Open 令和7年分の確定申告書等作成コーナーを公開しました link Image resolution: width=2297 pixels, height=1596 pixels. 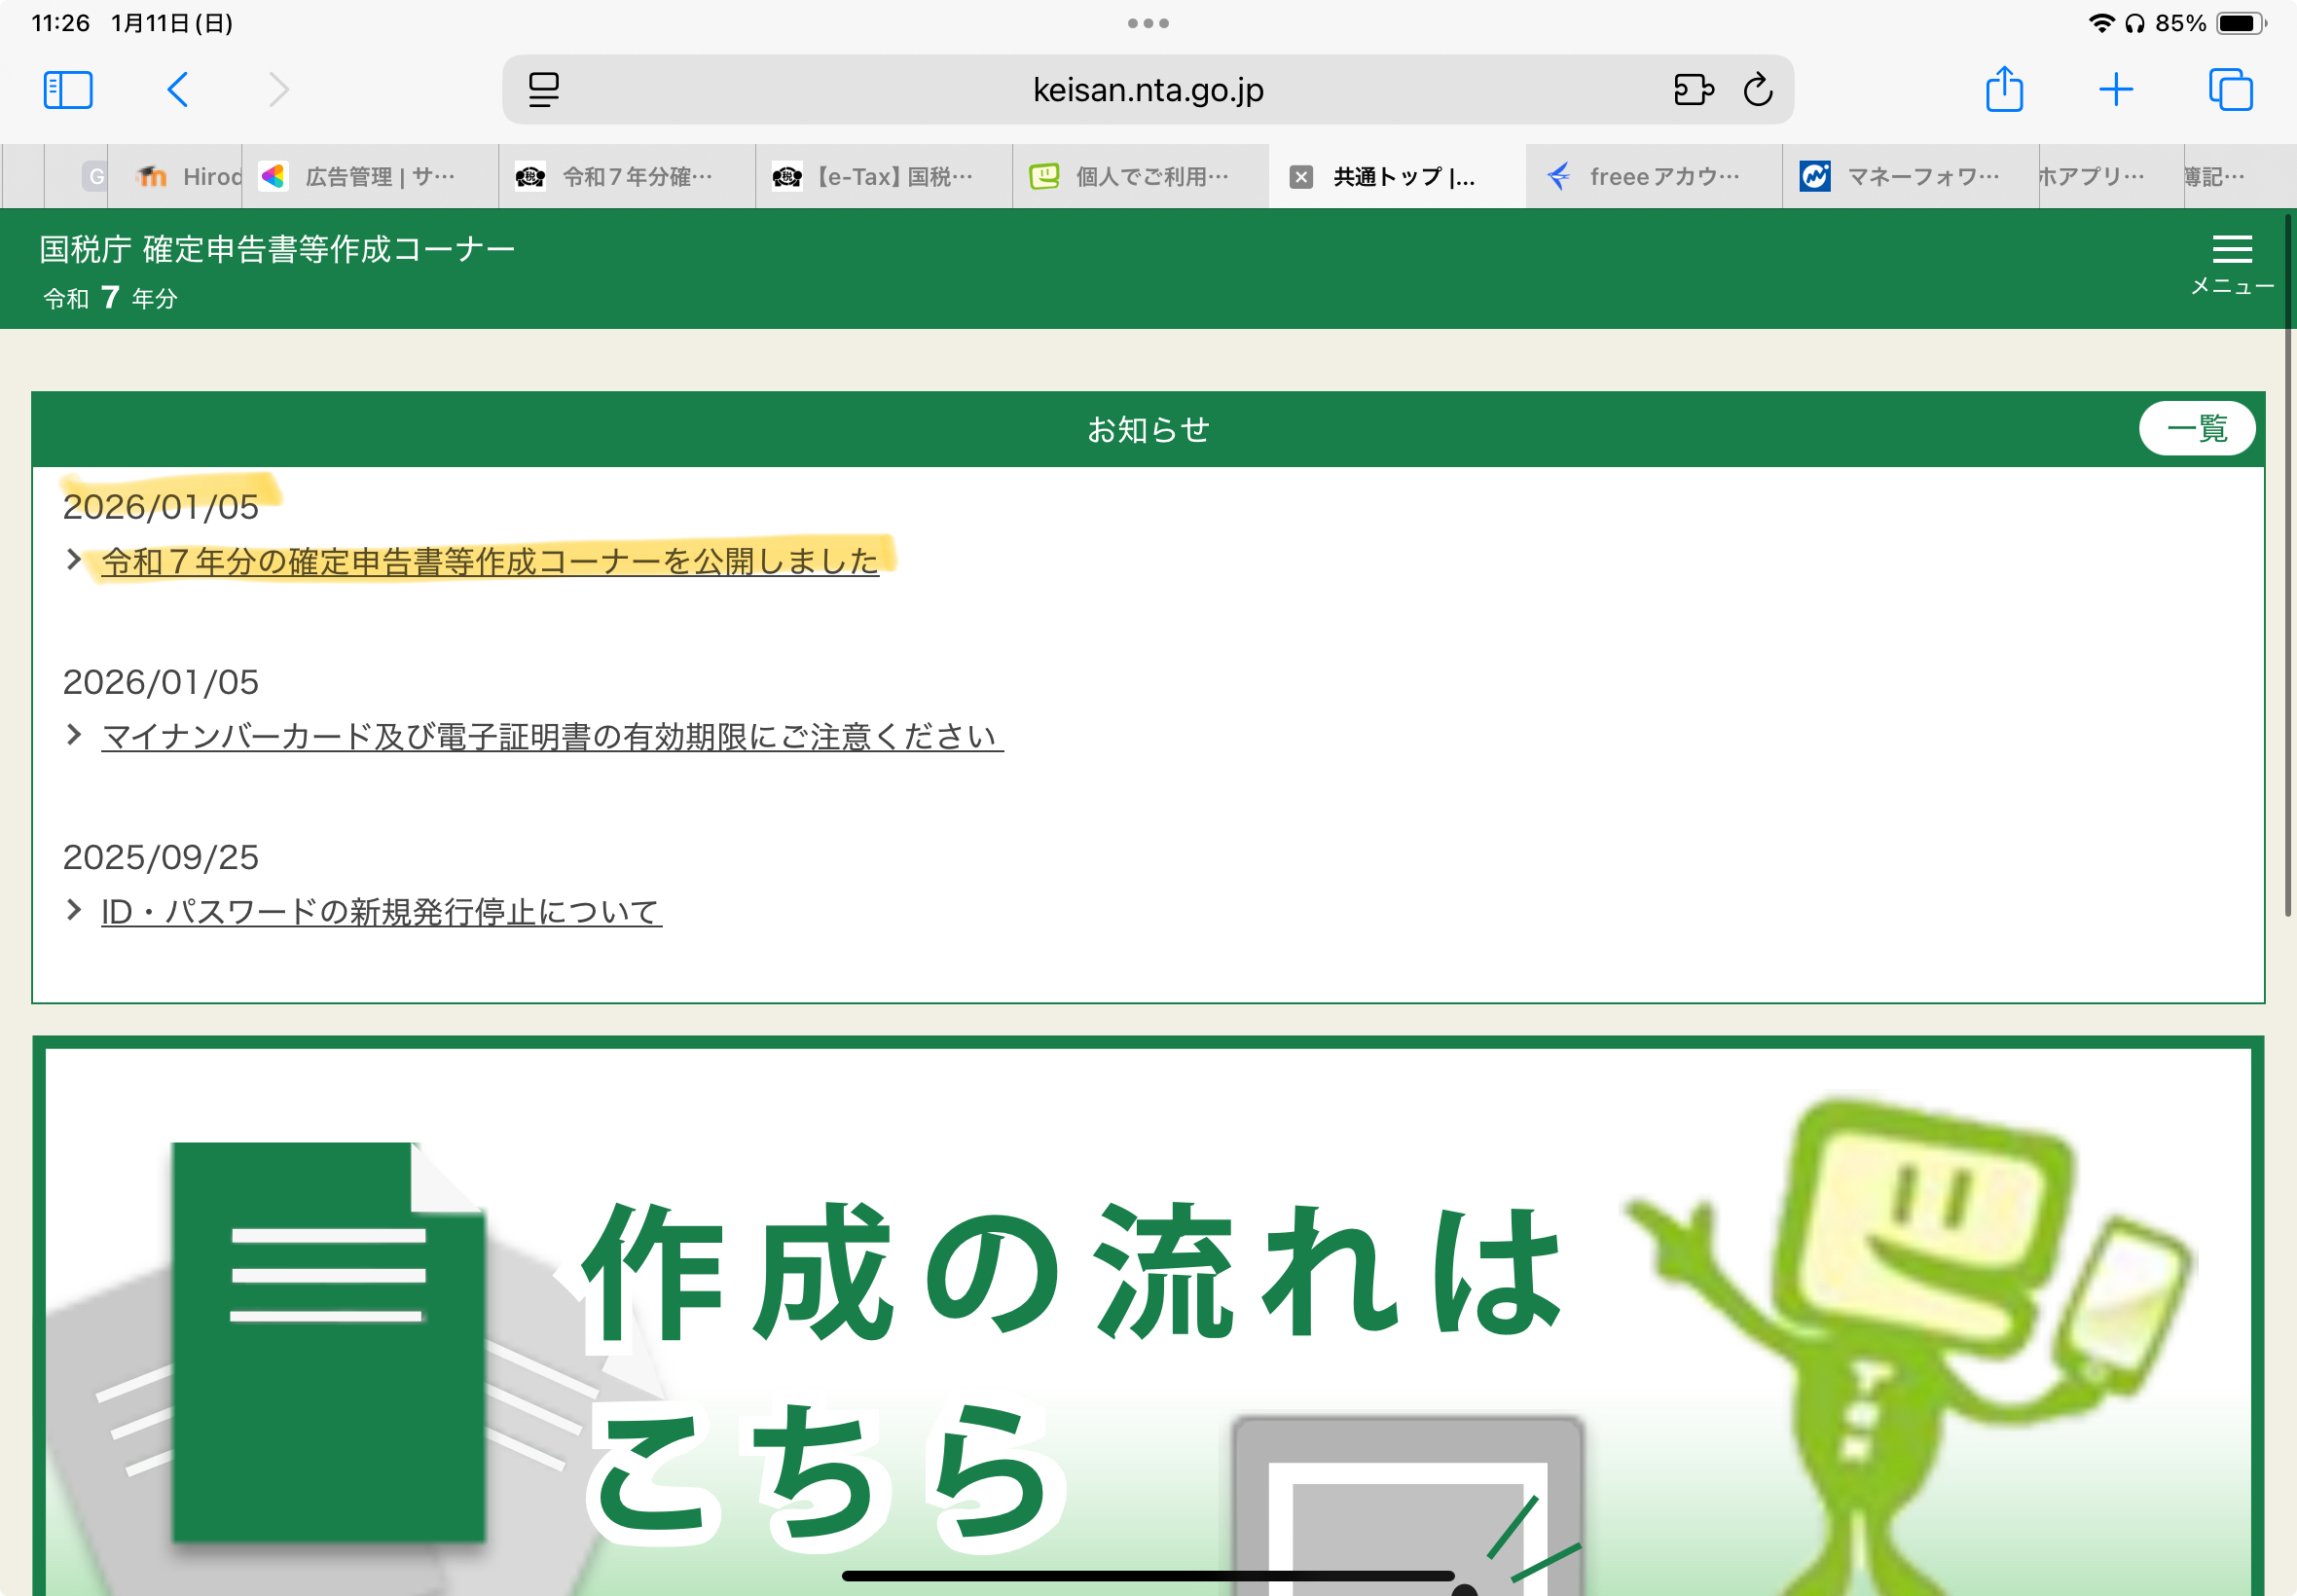point(490,562)
